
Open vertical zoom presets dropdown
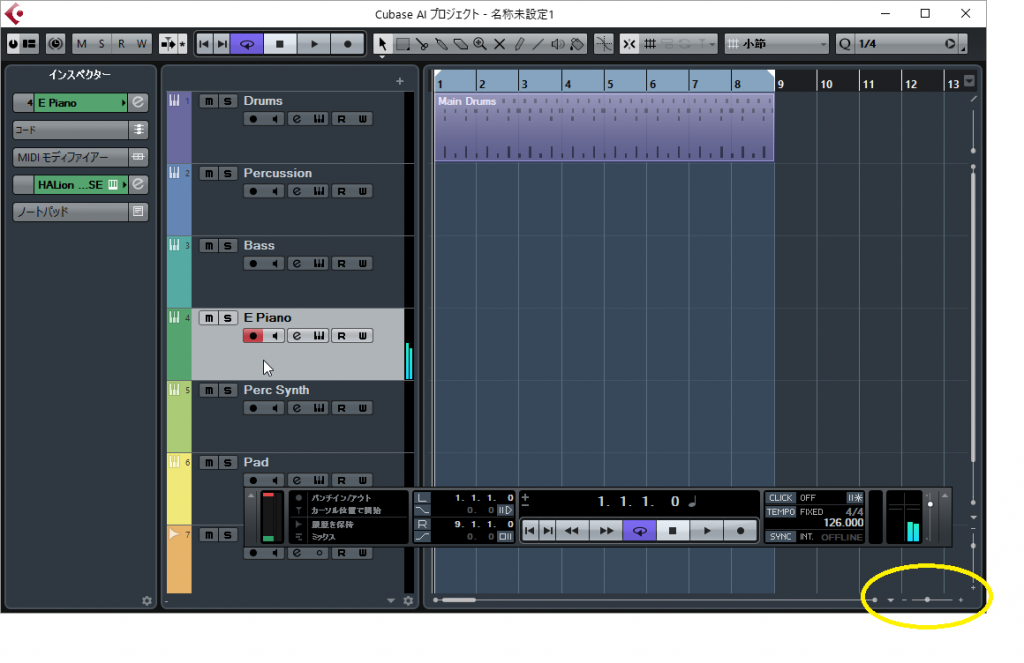click(x=974, y=518)
